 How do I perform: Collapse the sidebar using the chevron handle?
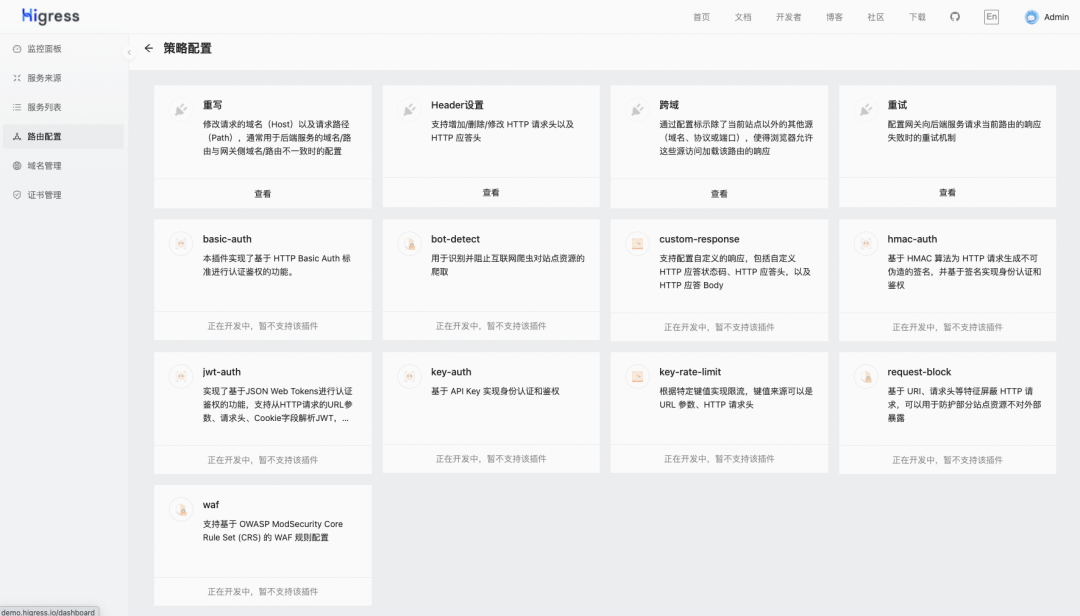click(129, 52)
